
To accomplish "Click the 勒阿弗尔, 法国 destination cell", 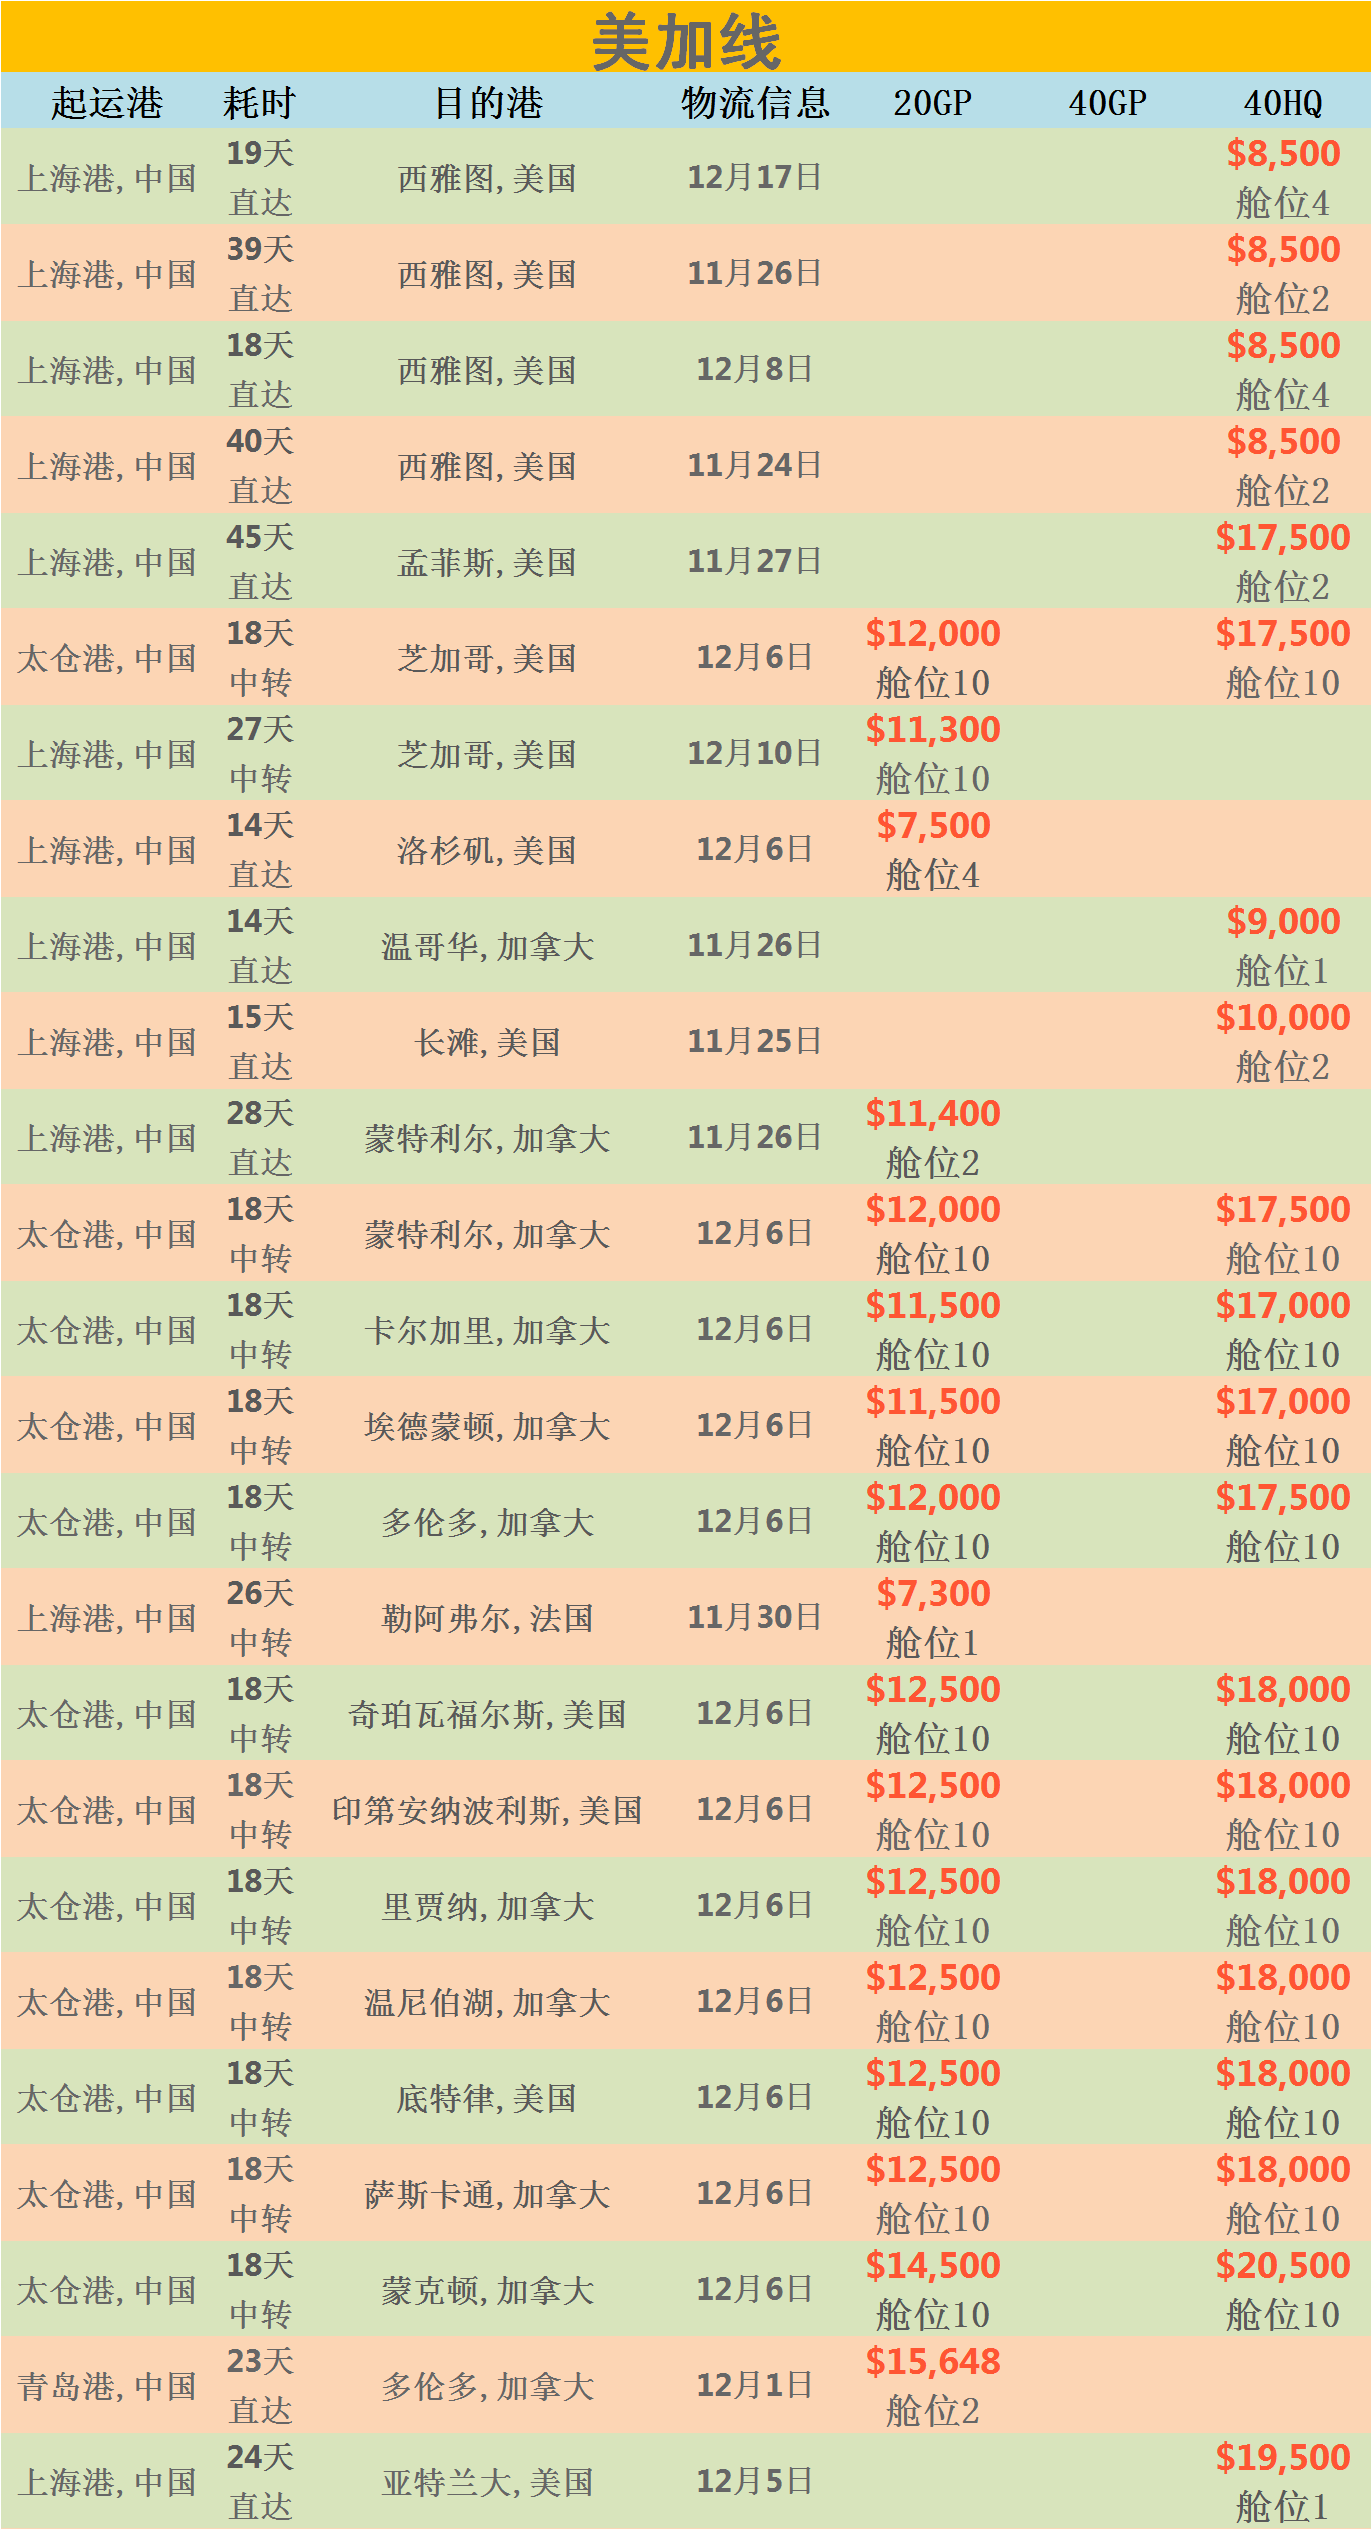I will (487, 1618).
